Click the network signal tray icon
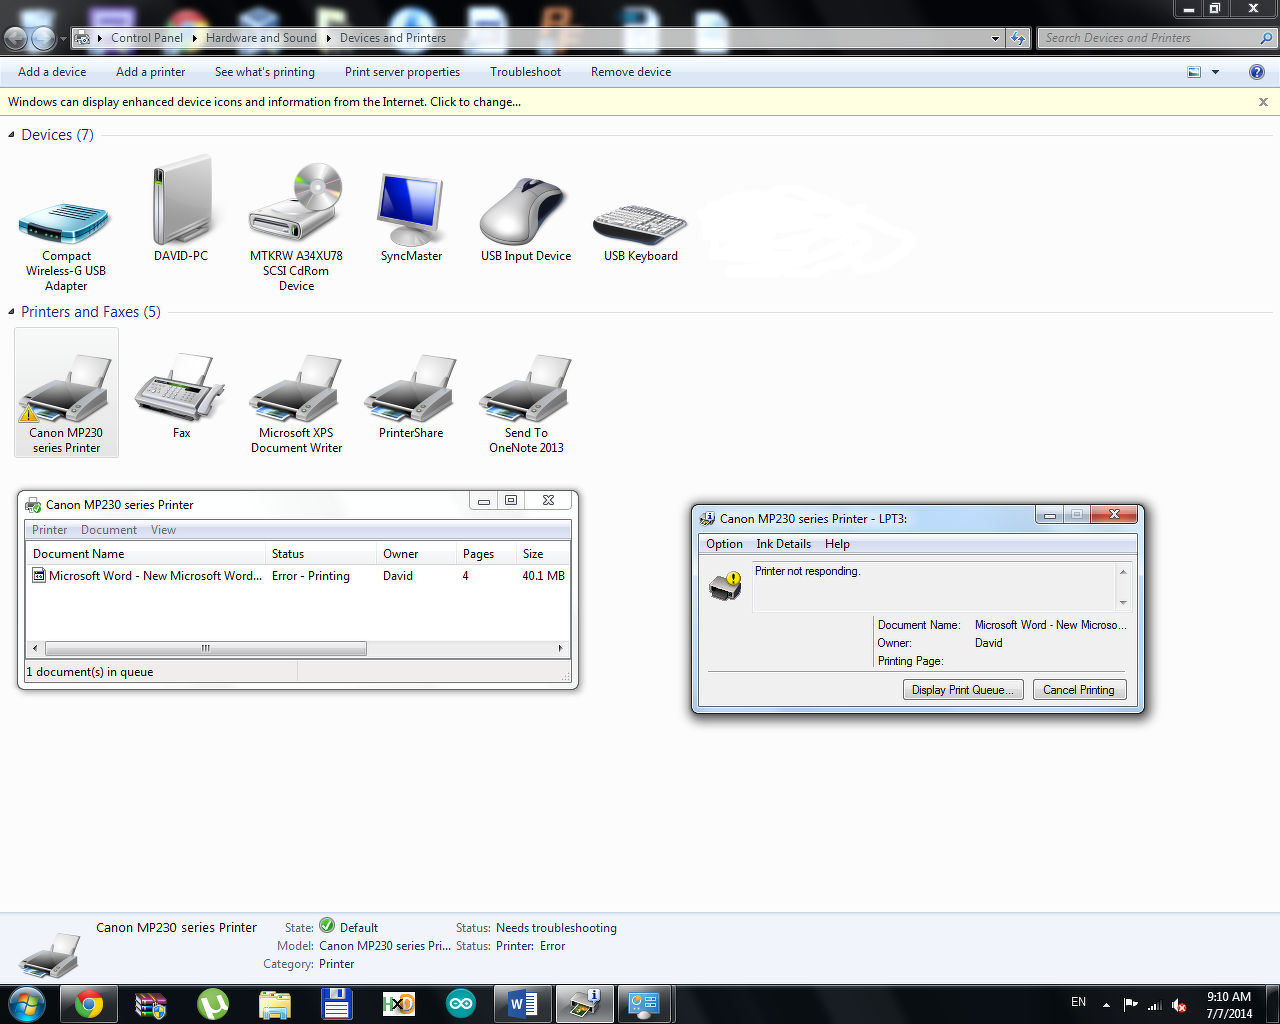The image size is (1280, 1024). [x=1155, y=1005]
